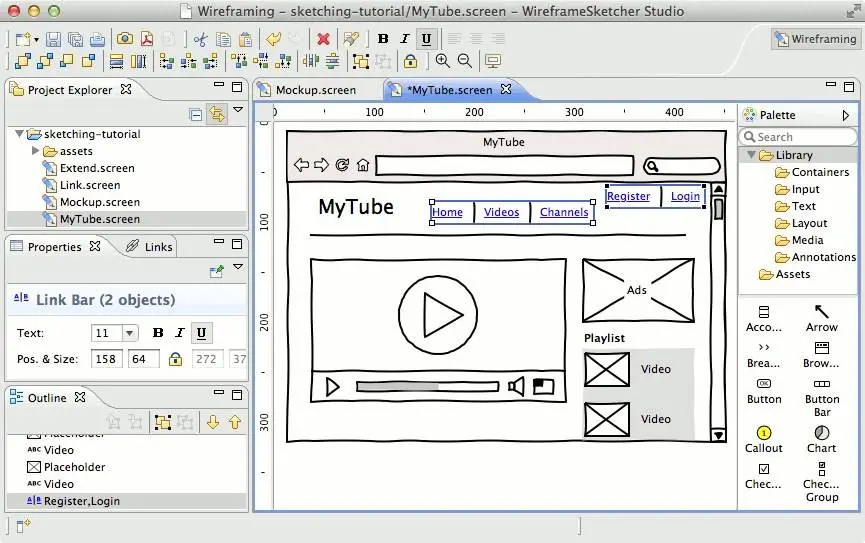Open the New item dropdown arrow
Image resolution: width=865 pixels, height=543 pixels.
[36, 40]
